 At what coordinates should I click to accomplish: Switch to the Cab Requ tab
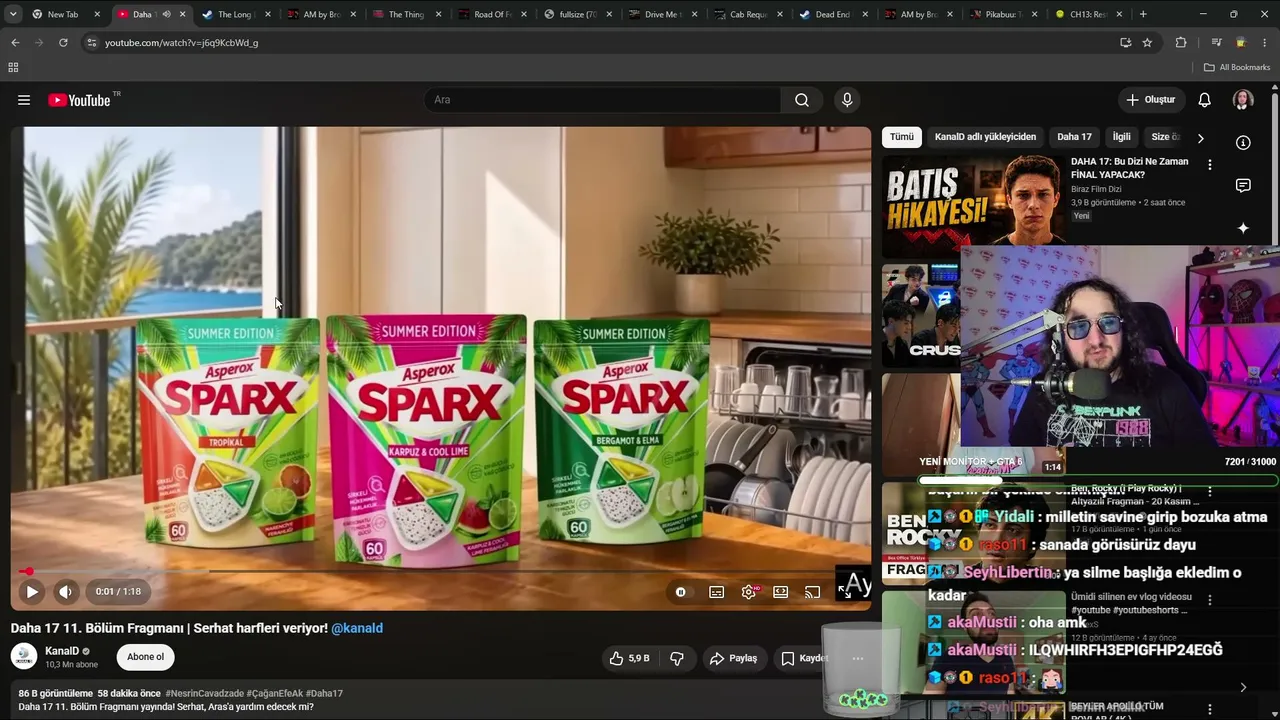[749, 14]
